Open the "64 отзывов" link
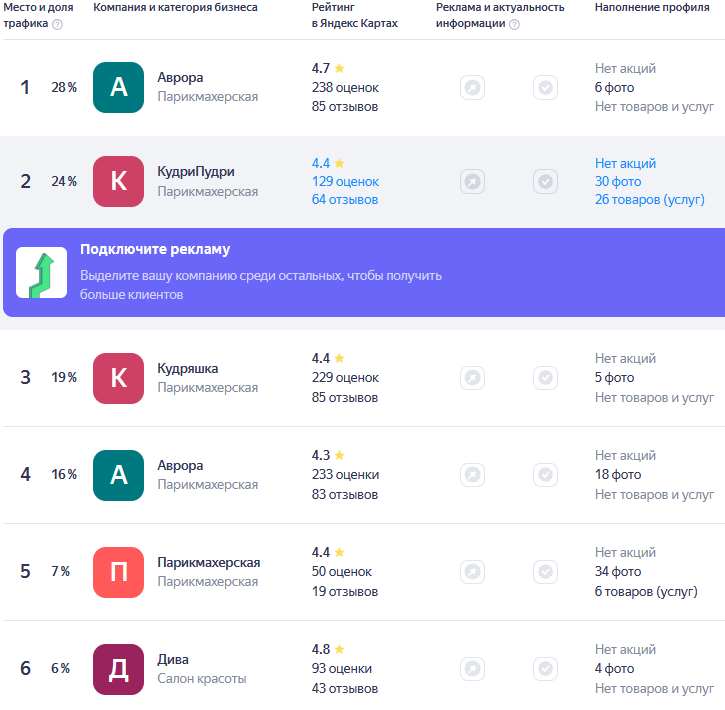 coord(345,199)
